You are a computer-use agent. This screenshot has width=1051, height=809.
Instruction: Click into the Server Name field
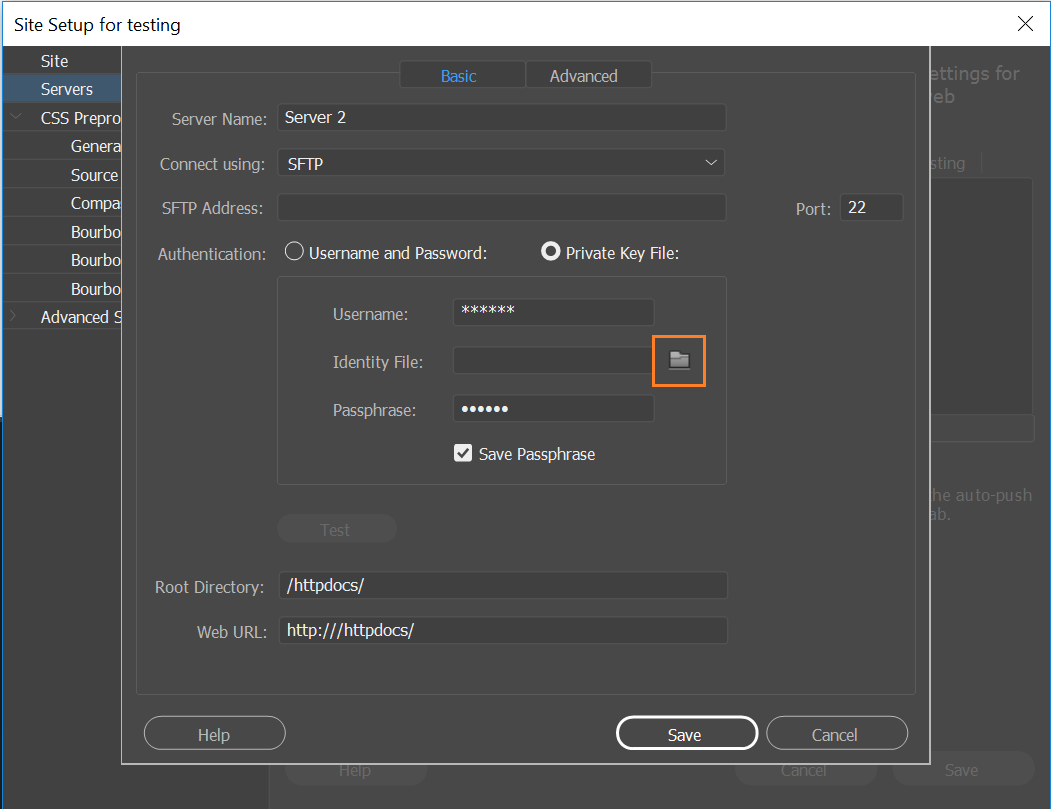coord(500,118)
